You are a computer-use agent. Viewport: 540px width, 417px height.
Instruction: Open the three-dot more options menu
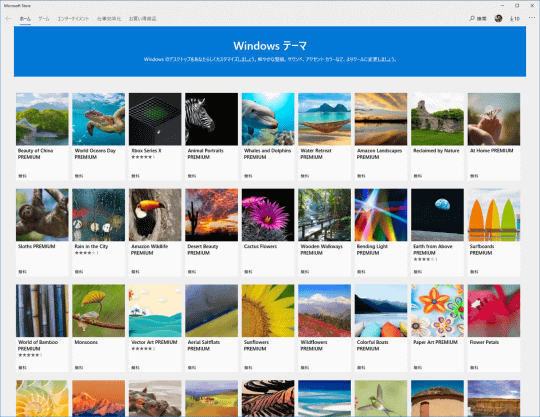pyautogui.click(x=531, y=18)
